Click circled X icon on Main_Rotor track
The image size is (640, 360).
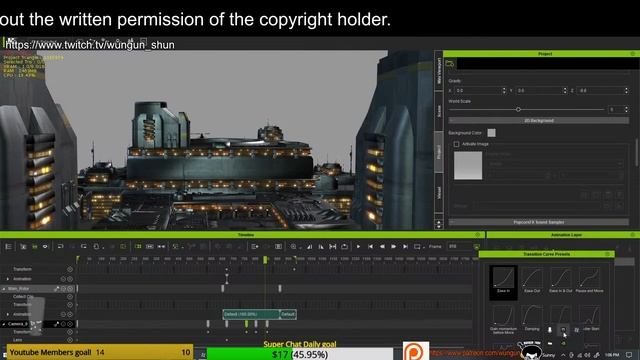click(70, 289)
